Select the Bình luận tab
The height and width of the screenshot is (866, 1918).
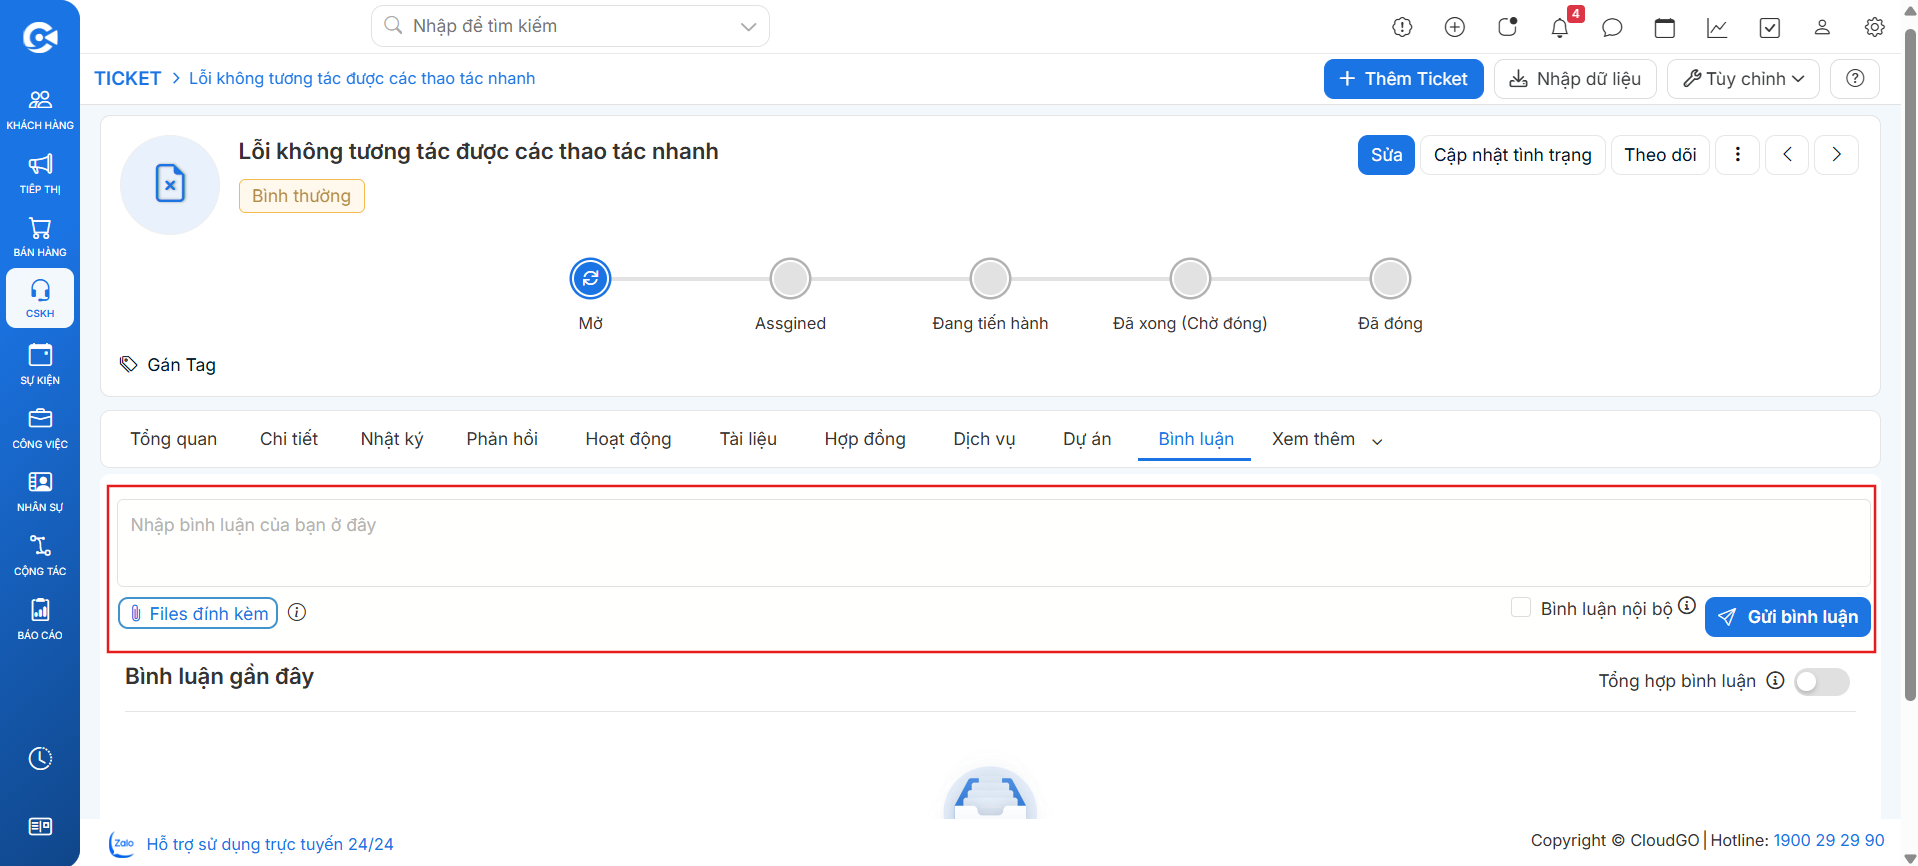(x=1196, y=439)
